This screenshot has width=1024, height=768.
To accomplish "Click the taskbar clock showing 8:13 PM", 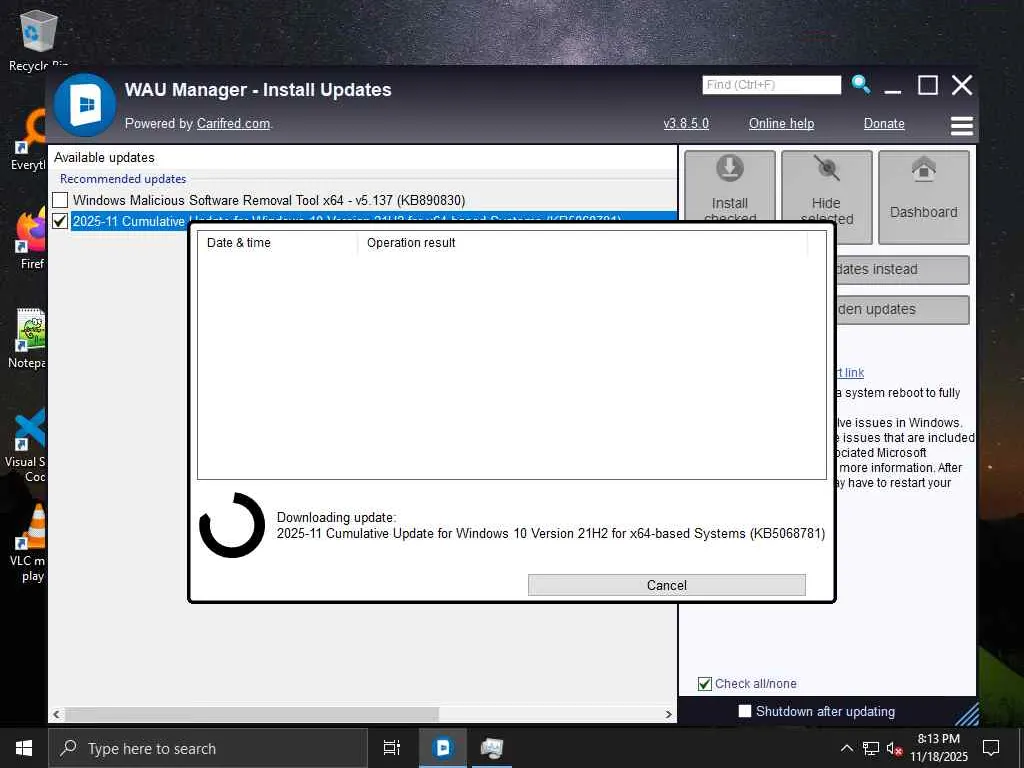I will pos(938,748).
